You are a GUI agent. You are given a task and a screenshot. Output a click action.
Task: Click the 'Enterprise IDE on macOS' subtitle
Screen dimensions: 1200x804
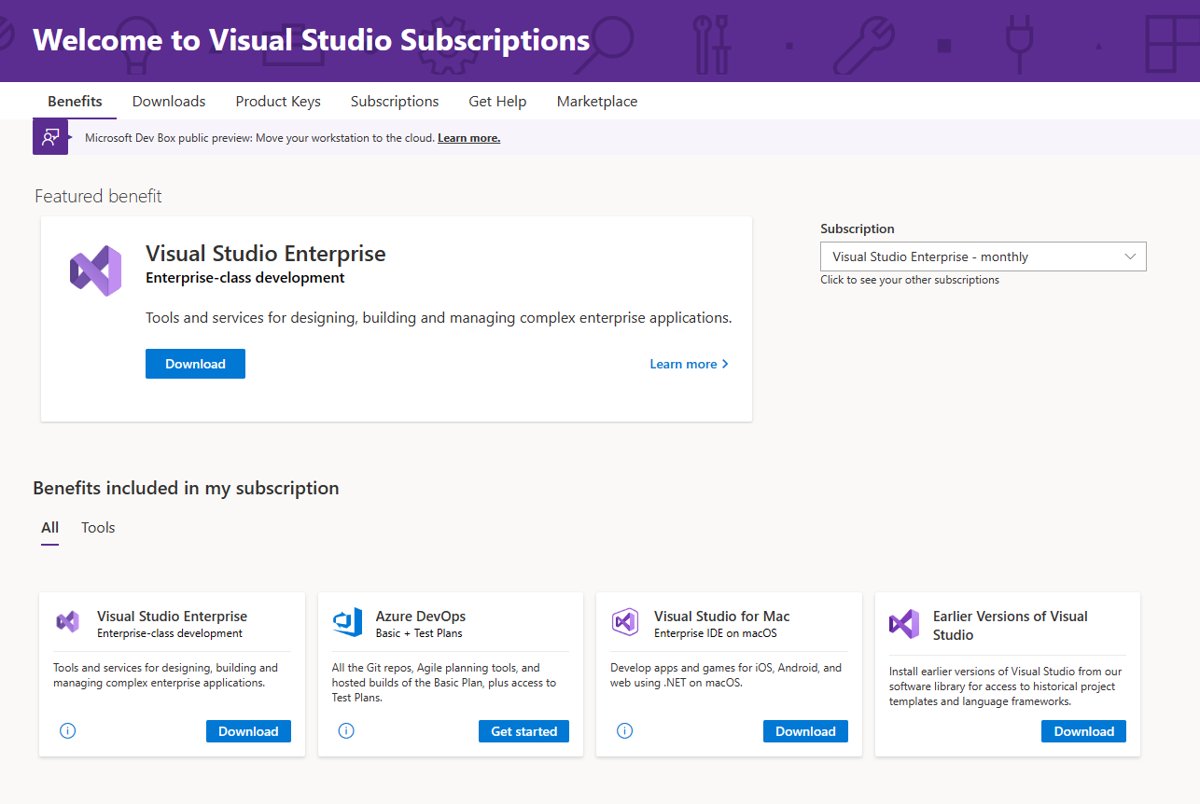[715, 633]
